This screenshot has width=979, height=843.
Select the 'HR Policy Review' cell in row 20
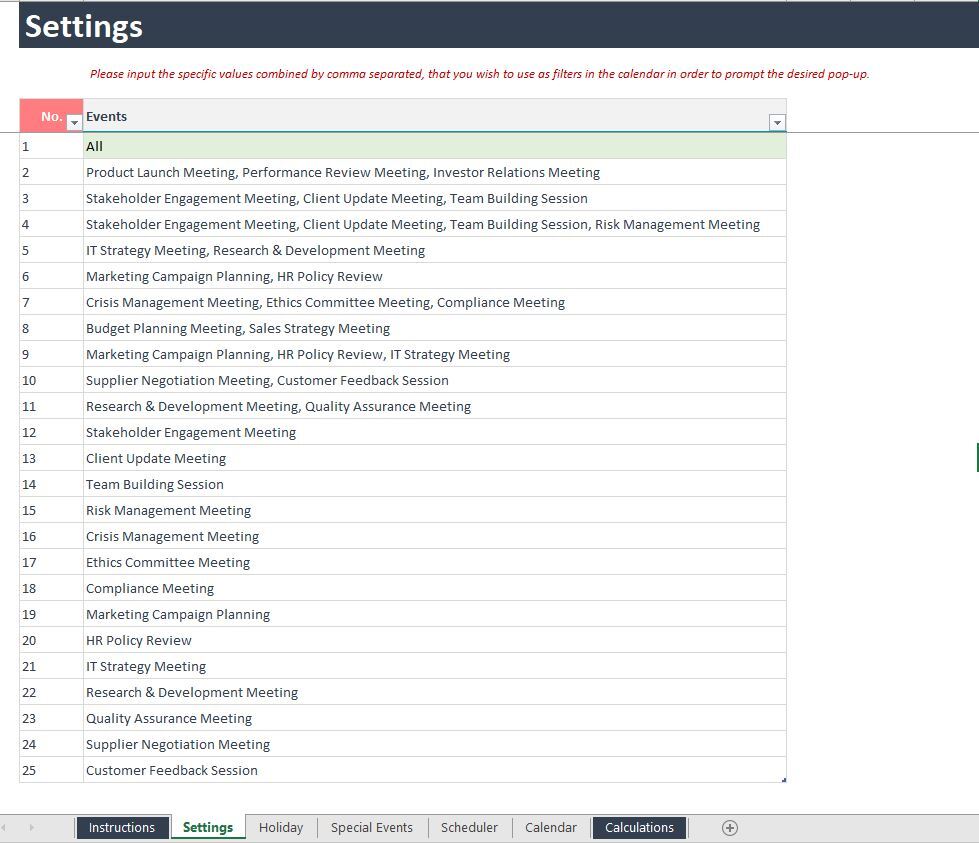coord(435,641)
